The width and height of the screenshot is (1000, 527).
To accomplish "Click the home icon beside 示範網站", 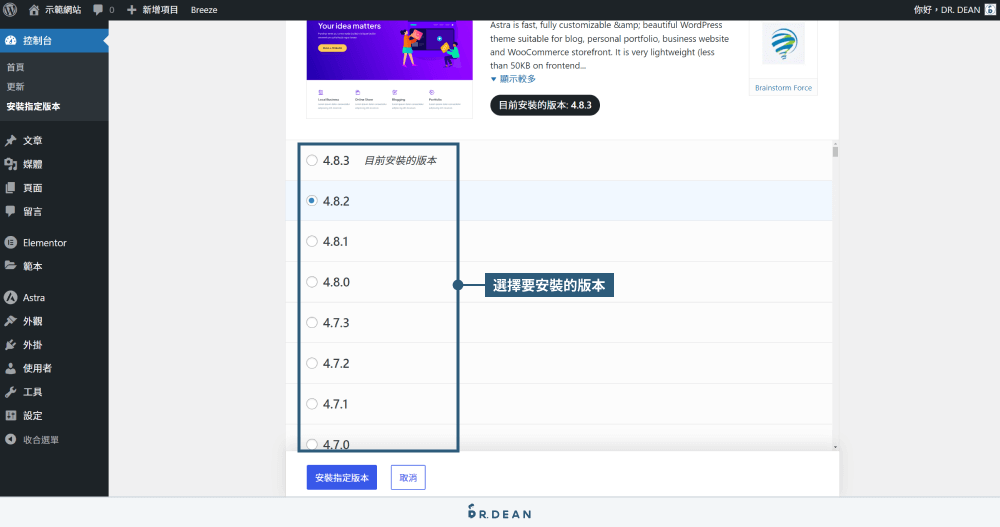I will (34, 10).
